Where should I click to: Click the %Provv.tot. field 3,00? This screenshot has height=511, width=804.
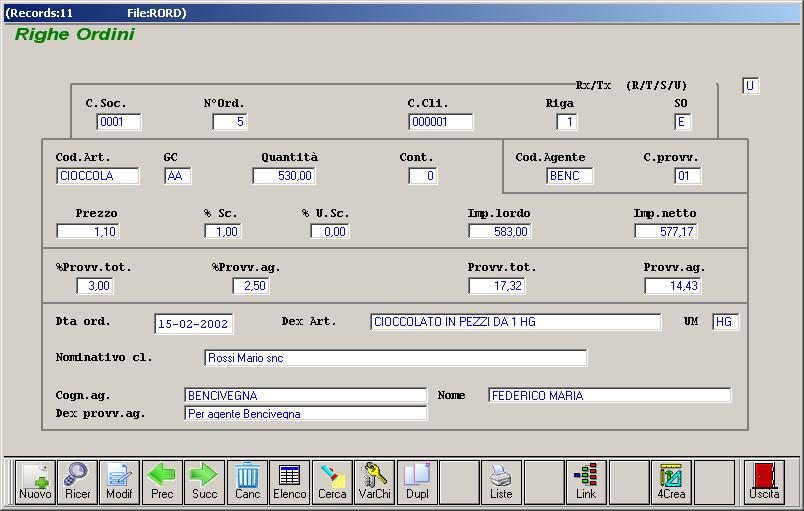[x=94, y=286]
